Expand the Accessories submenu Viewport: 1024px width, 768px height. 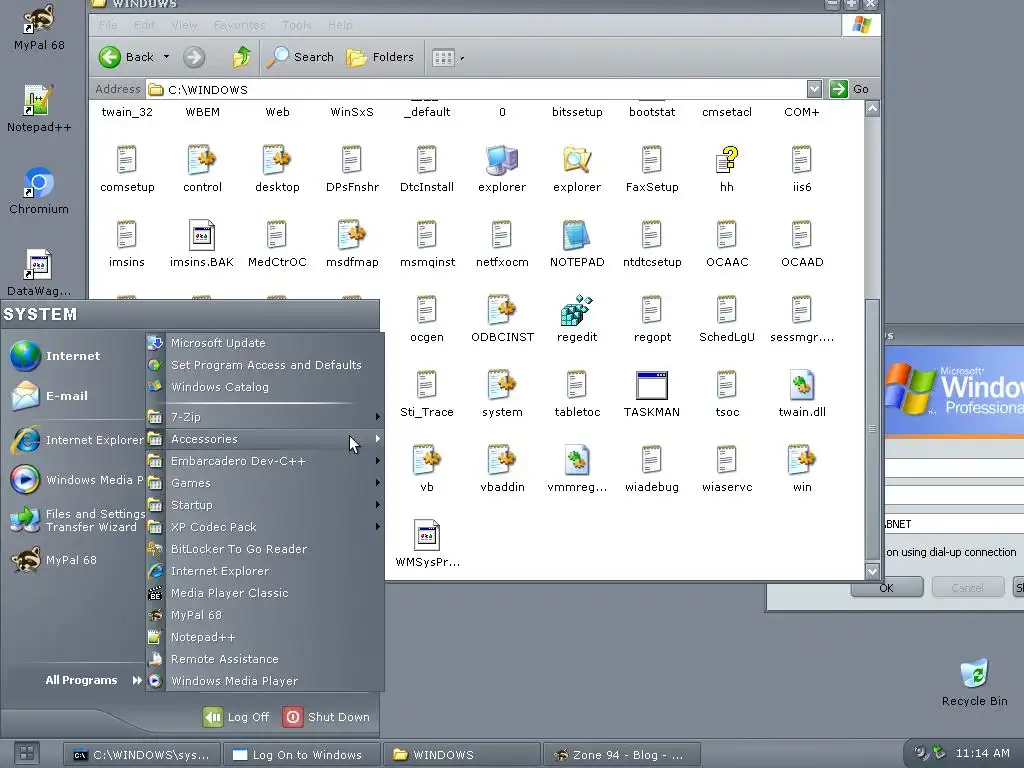[x=264, y=439]
